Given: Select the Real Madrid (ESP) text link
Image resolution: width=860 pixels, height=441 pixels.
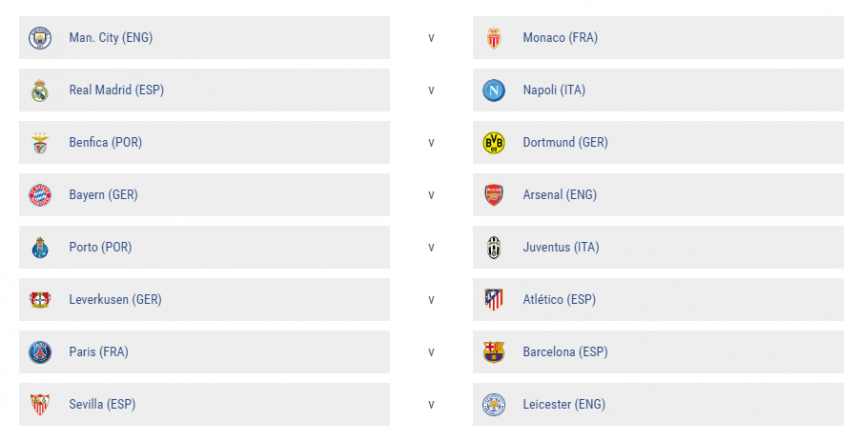Looking at the screenshot, I should coord(116,90).
